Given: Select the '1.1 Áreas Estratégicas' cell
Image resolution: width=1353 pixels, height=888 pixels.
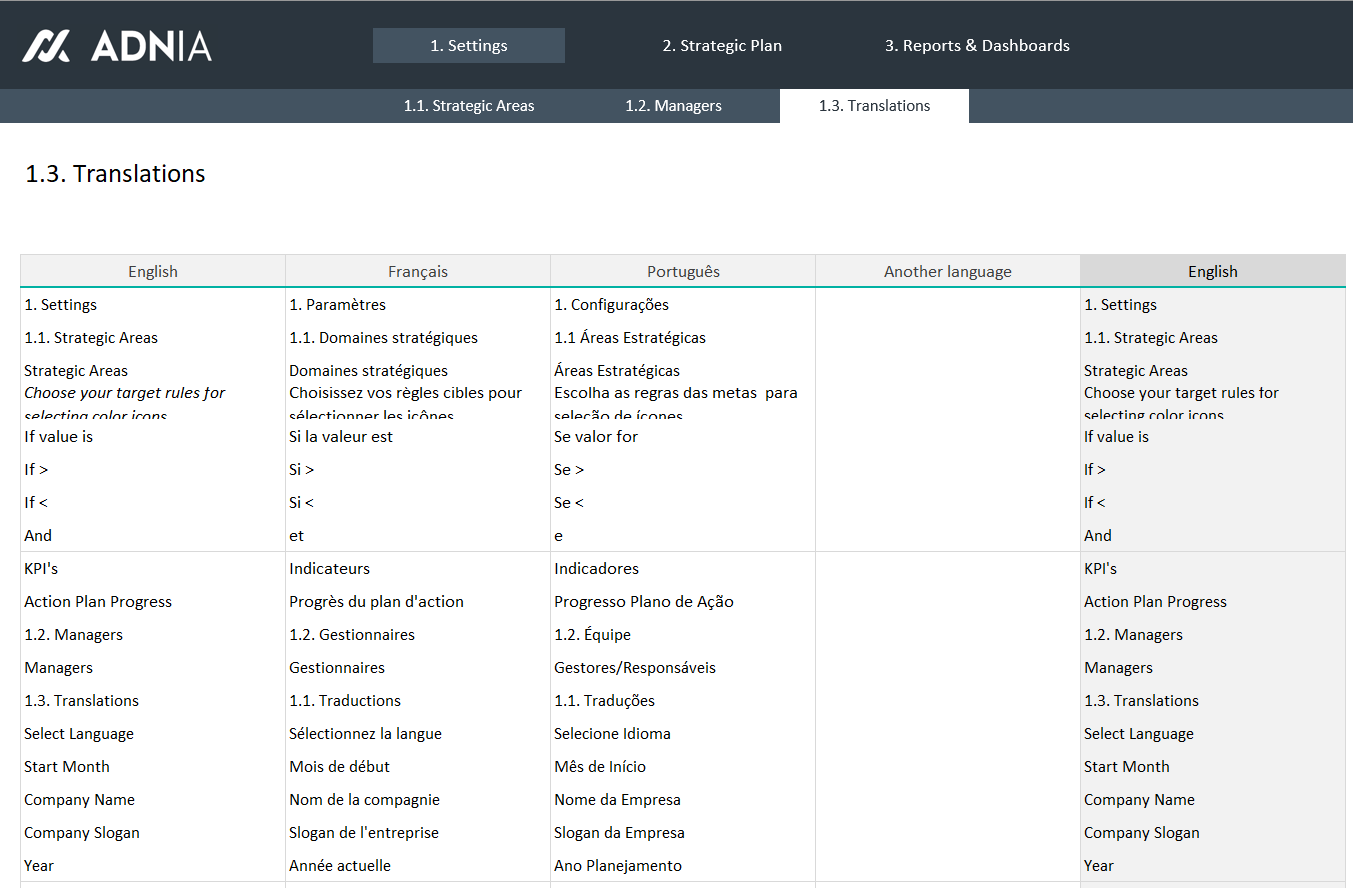Looking at the screenshot, I should [x=629, y=338].
